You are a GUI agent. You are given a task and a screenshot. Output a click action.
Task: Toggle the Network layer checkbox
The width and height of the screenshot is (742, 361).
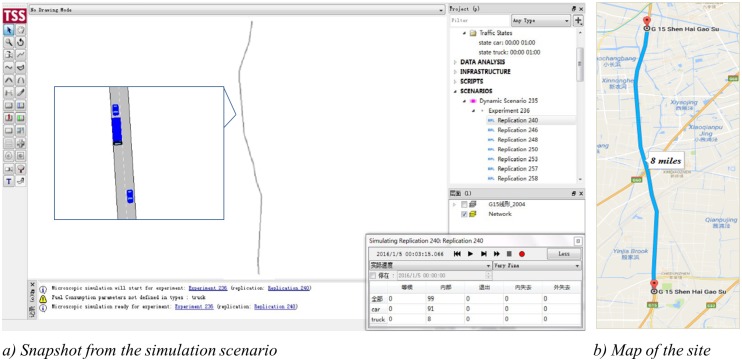464,214
